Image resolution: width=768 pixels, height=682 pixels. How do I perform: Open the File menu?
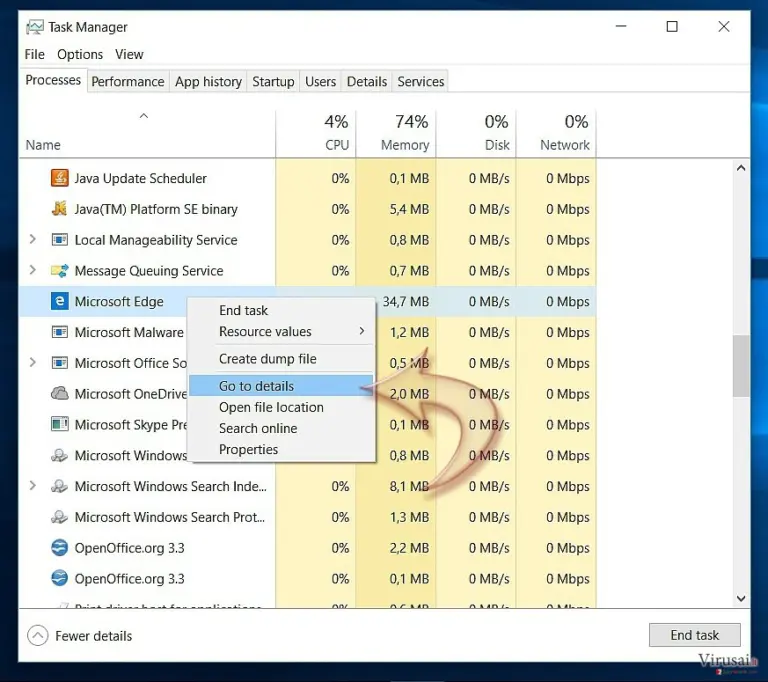click(34, 54)
